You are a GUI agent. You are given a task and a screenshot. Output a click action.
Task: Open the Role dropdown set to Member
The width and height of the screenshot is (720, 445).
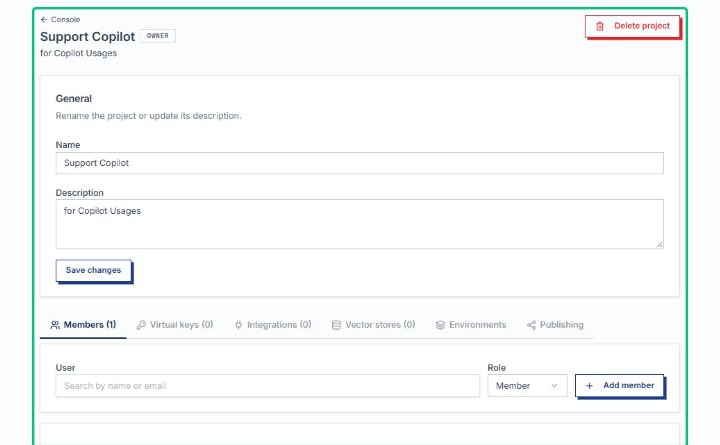coord(527,386)
